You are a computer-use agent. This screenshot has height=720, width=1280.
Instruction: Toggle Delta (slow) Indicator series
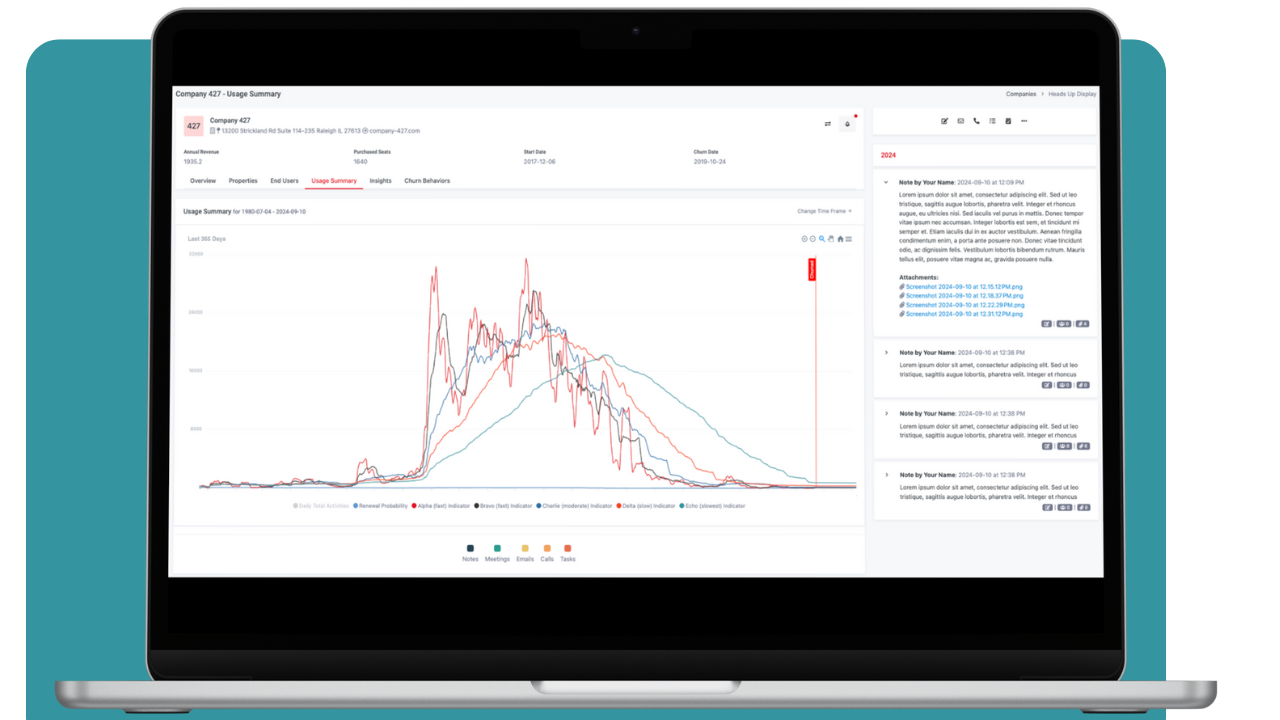tap(646, 506)
